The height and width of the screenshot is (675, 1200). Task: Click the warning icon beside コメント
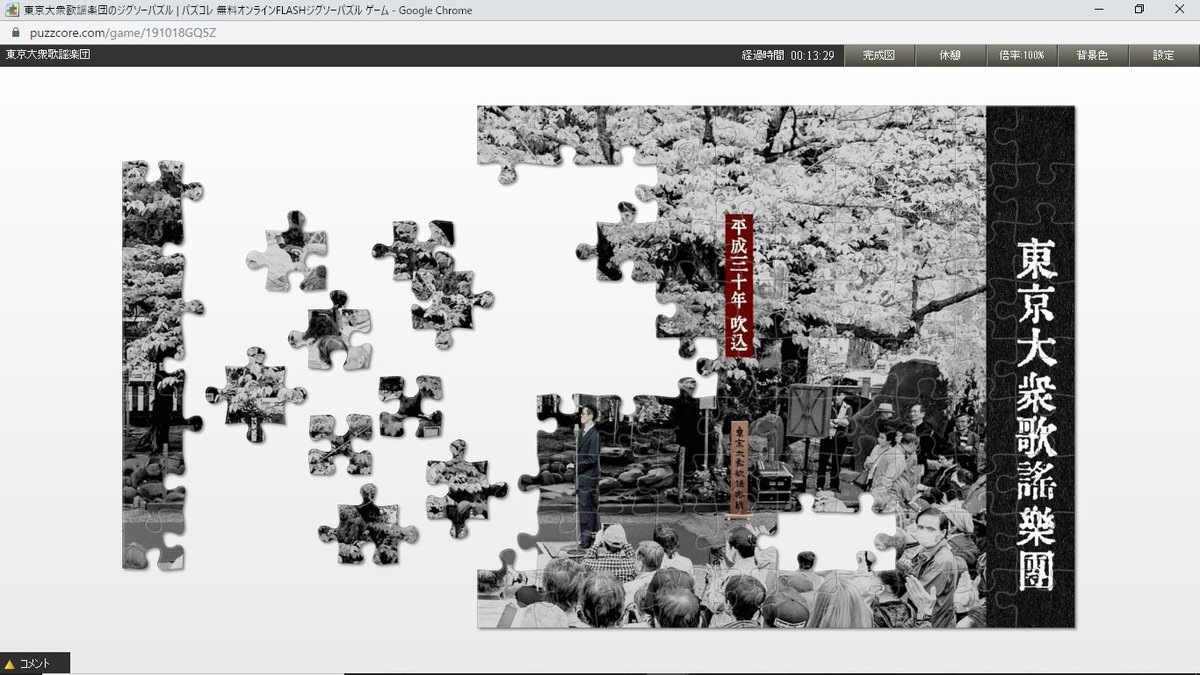coord(10,664)
